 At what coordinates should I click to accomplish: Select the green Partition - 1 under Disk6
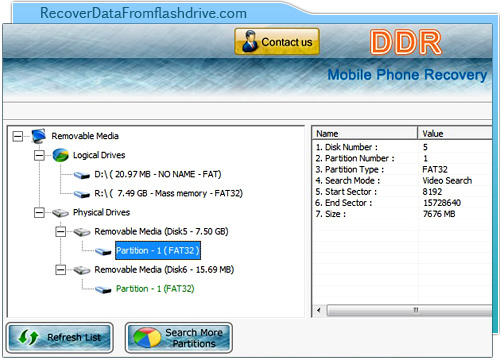click(x=155, y=289)
